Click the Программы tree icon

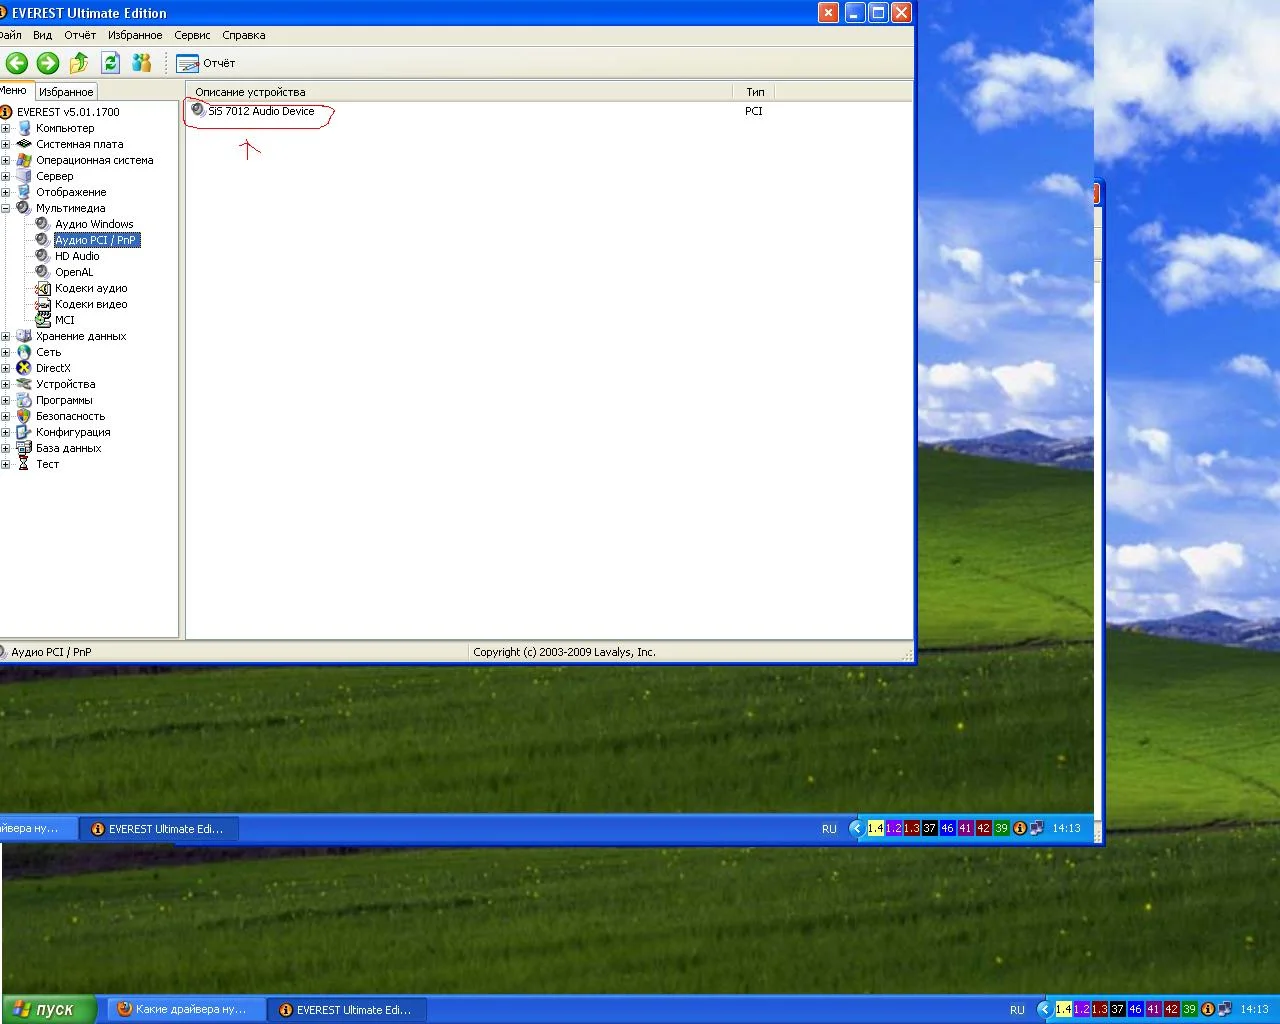click(x=24, y=400)
